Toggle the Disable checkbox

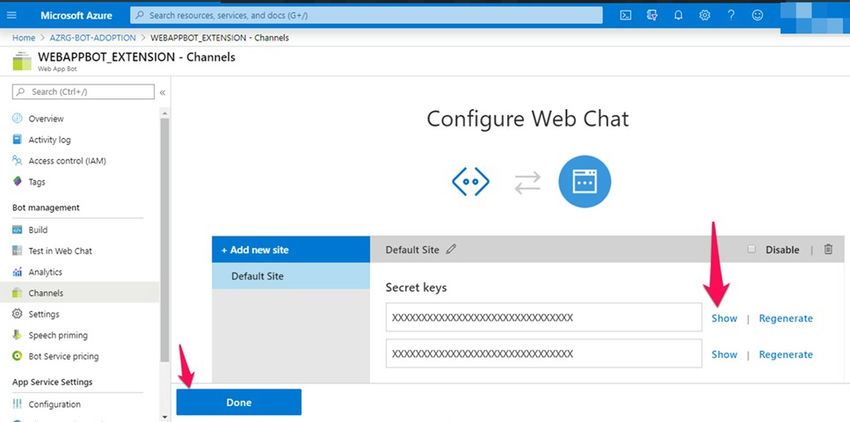[751, 249]
